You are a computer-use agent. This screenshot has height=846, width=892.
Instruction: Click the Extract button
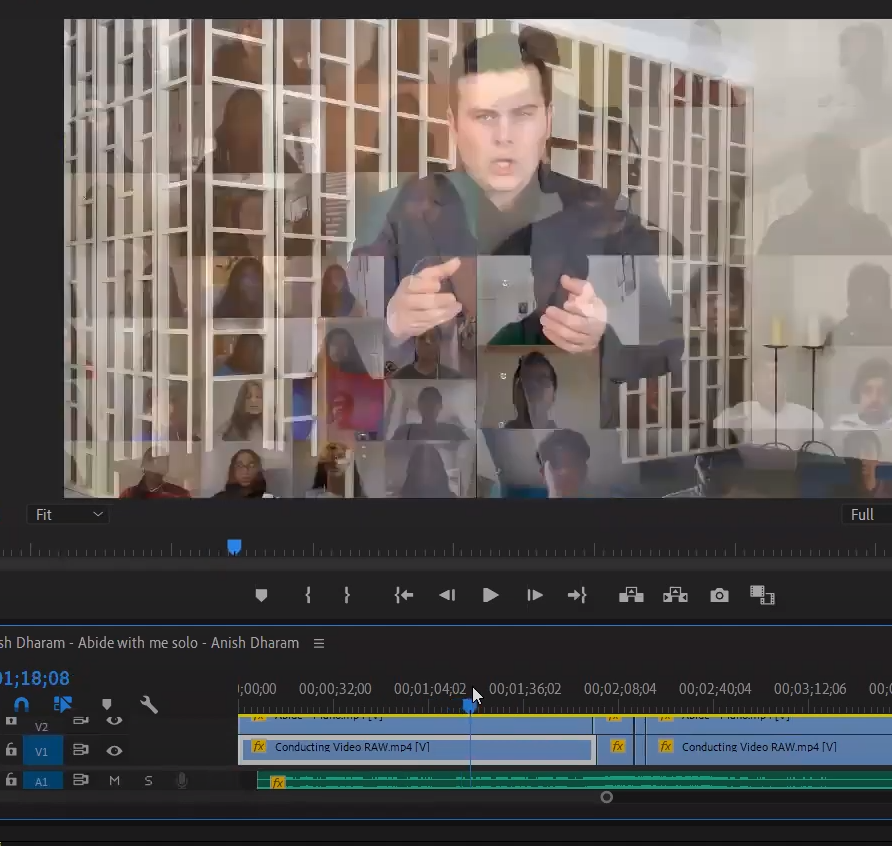tap(675, 595)
